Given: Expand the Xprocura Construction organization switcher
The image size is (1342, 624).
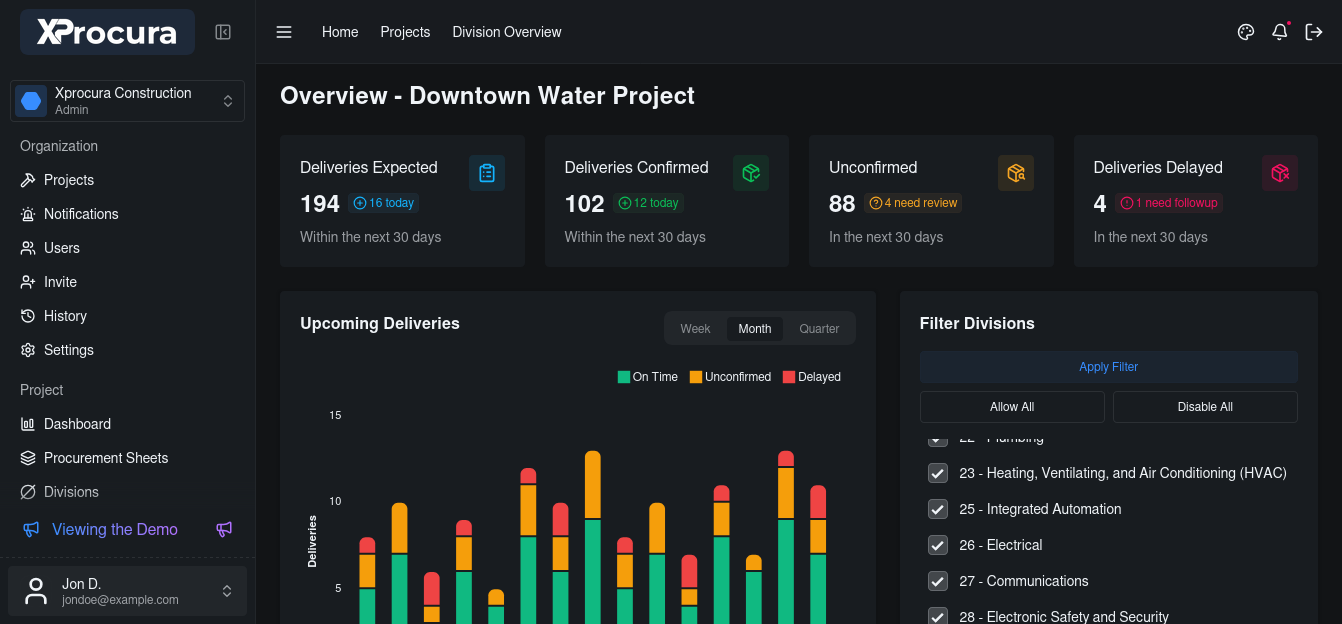Looking at the screenshot, I should click(x=127, y=101).
